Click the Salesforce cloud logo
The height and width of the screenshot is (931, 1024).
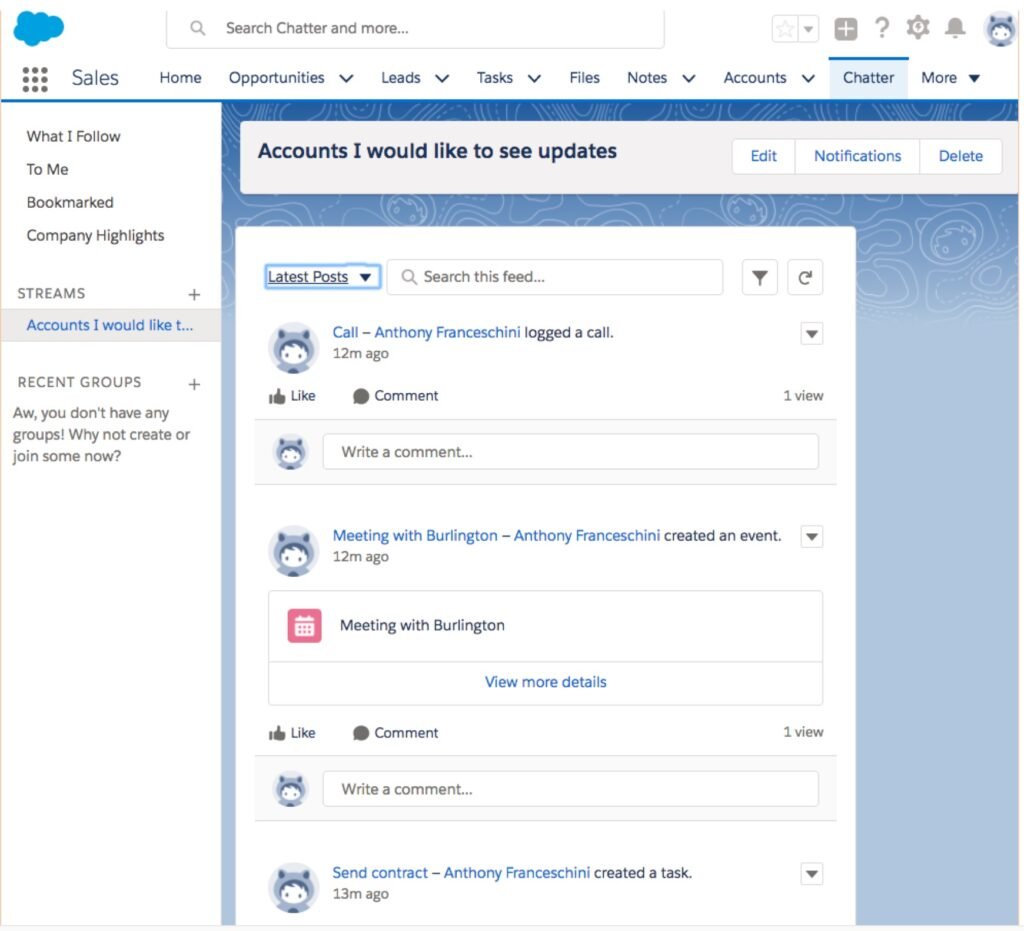(x=39, y=29)
